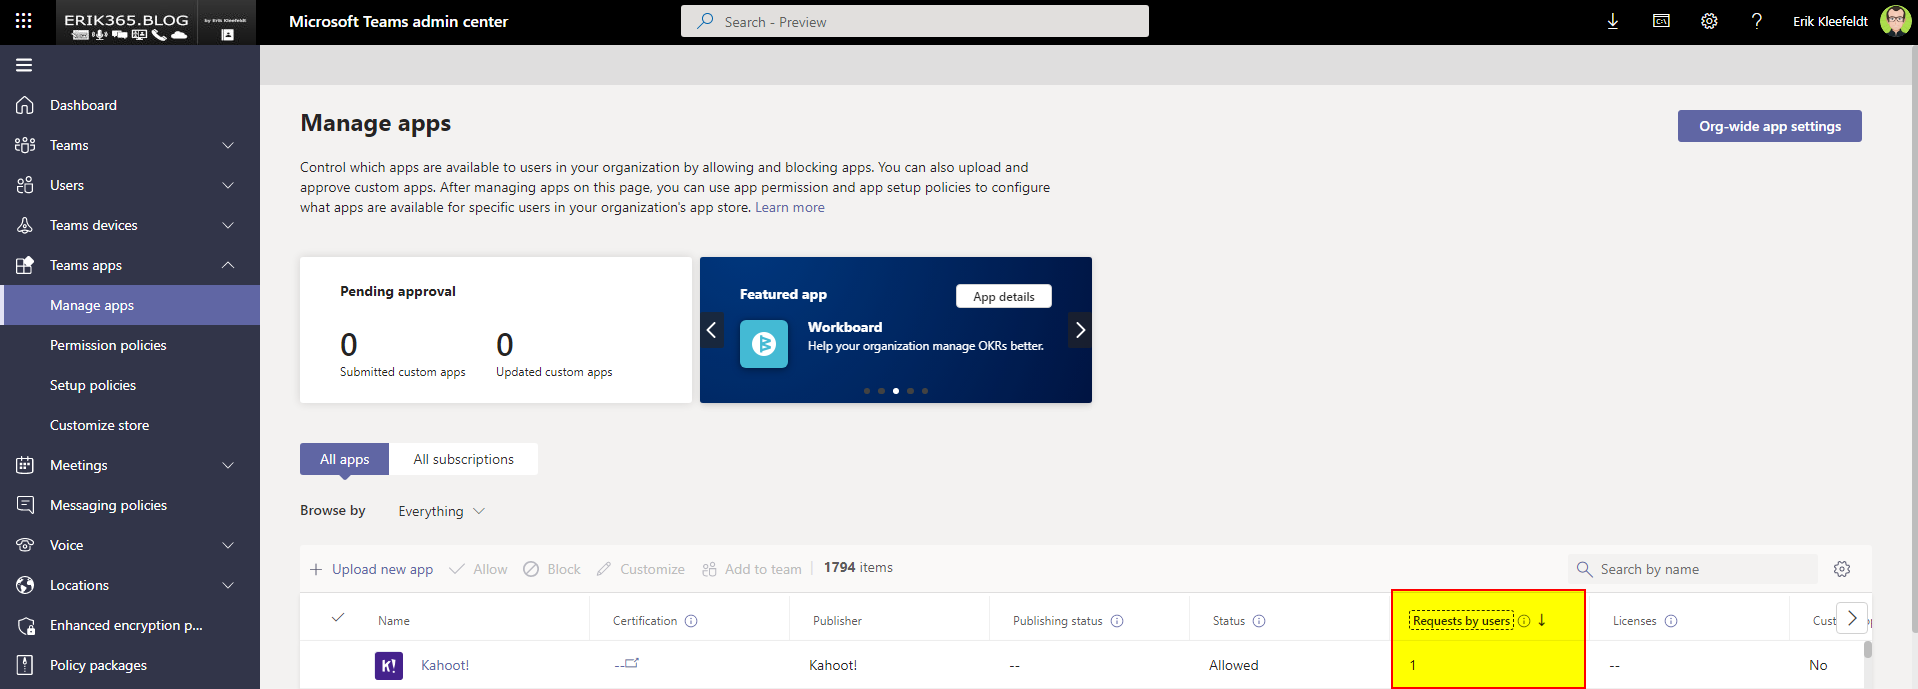The image size is (1918, 689).
Task: Open the Browse by Everything dropdown
Action: pos(441,511)
